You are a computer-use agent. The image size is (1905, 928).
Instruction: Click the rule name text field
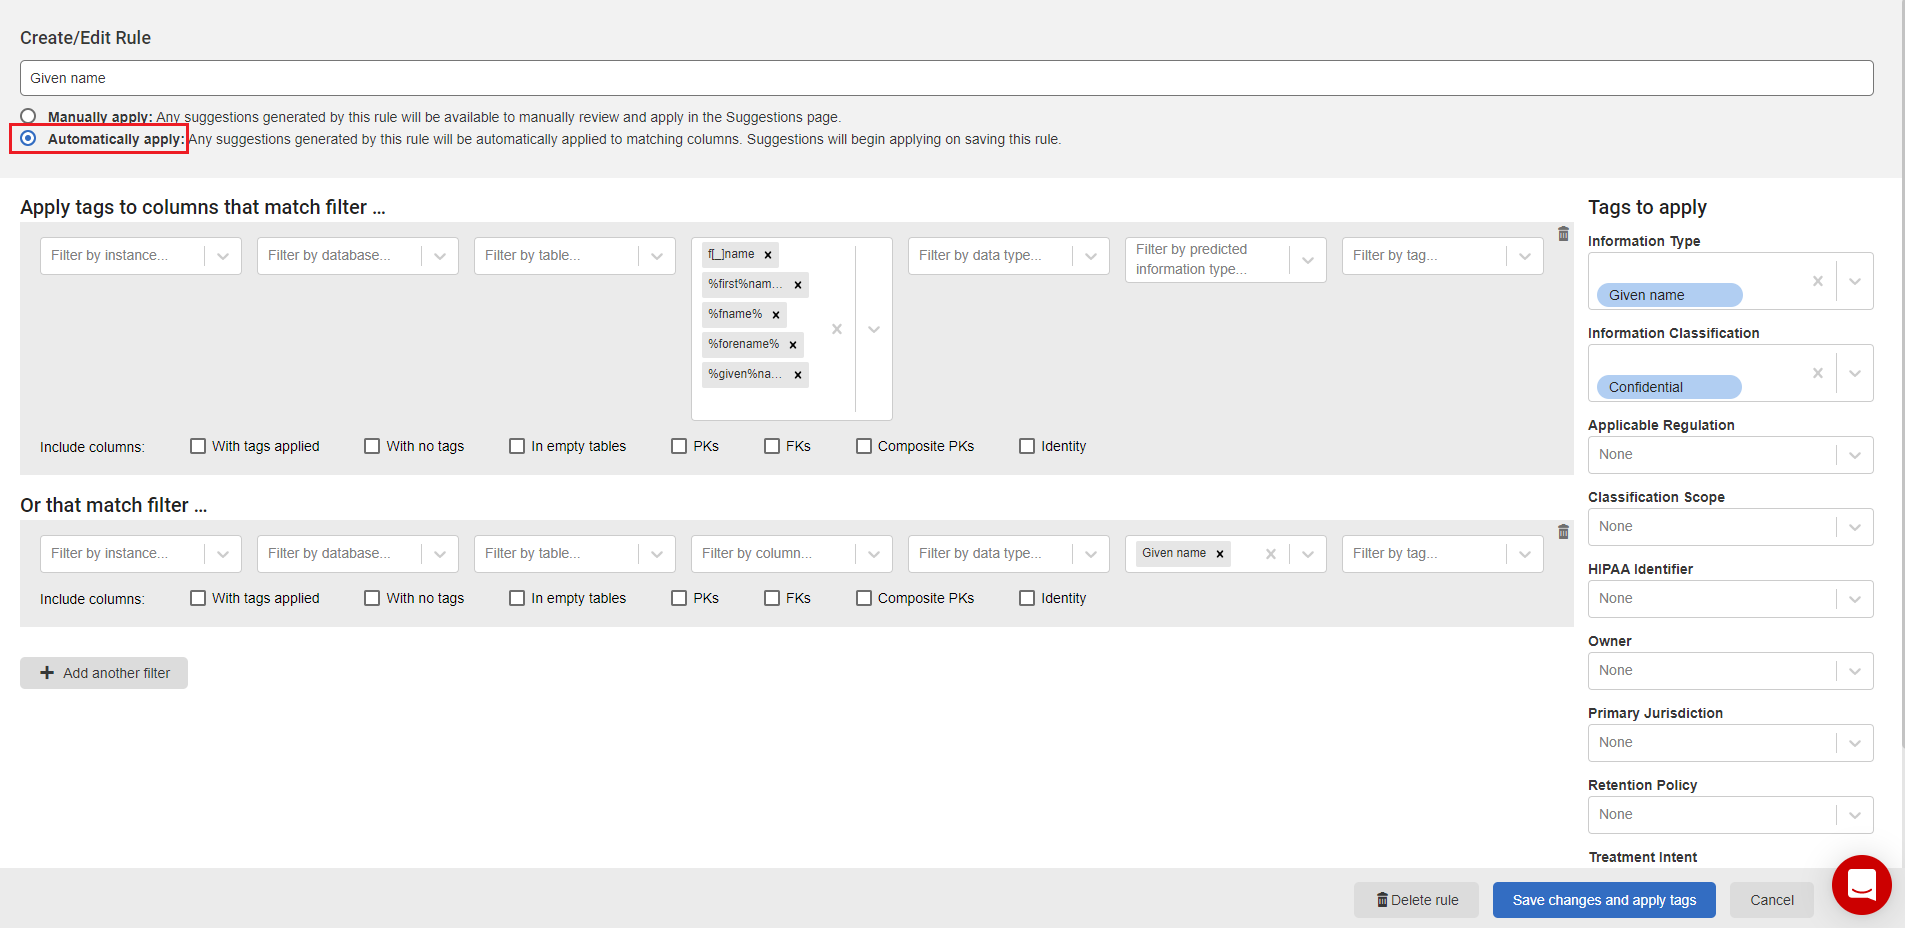pos(946,78)
